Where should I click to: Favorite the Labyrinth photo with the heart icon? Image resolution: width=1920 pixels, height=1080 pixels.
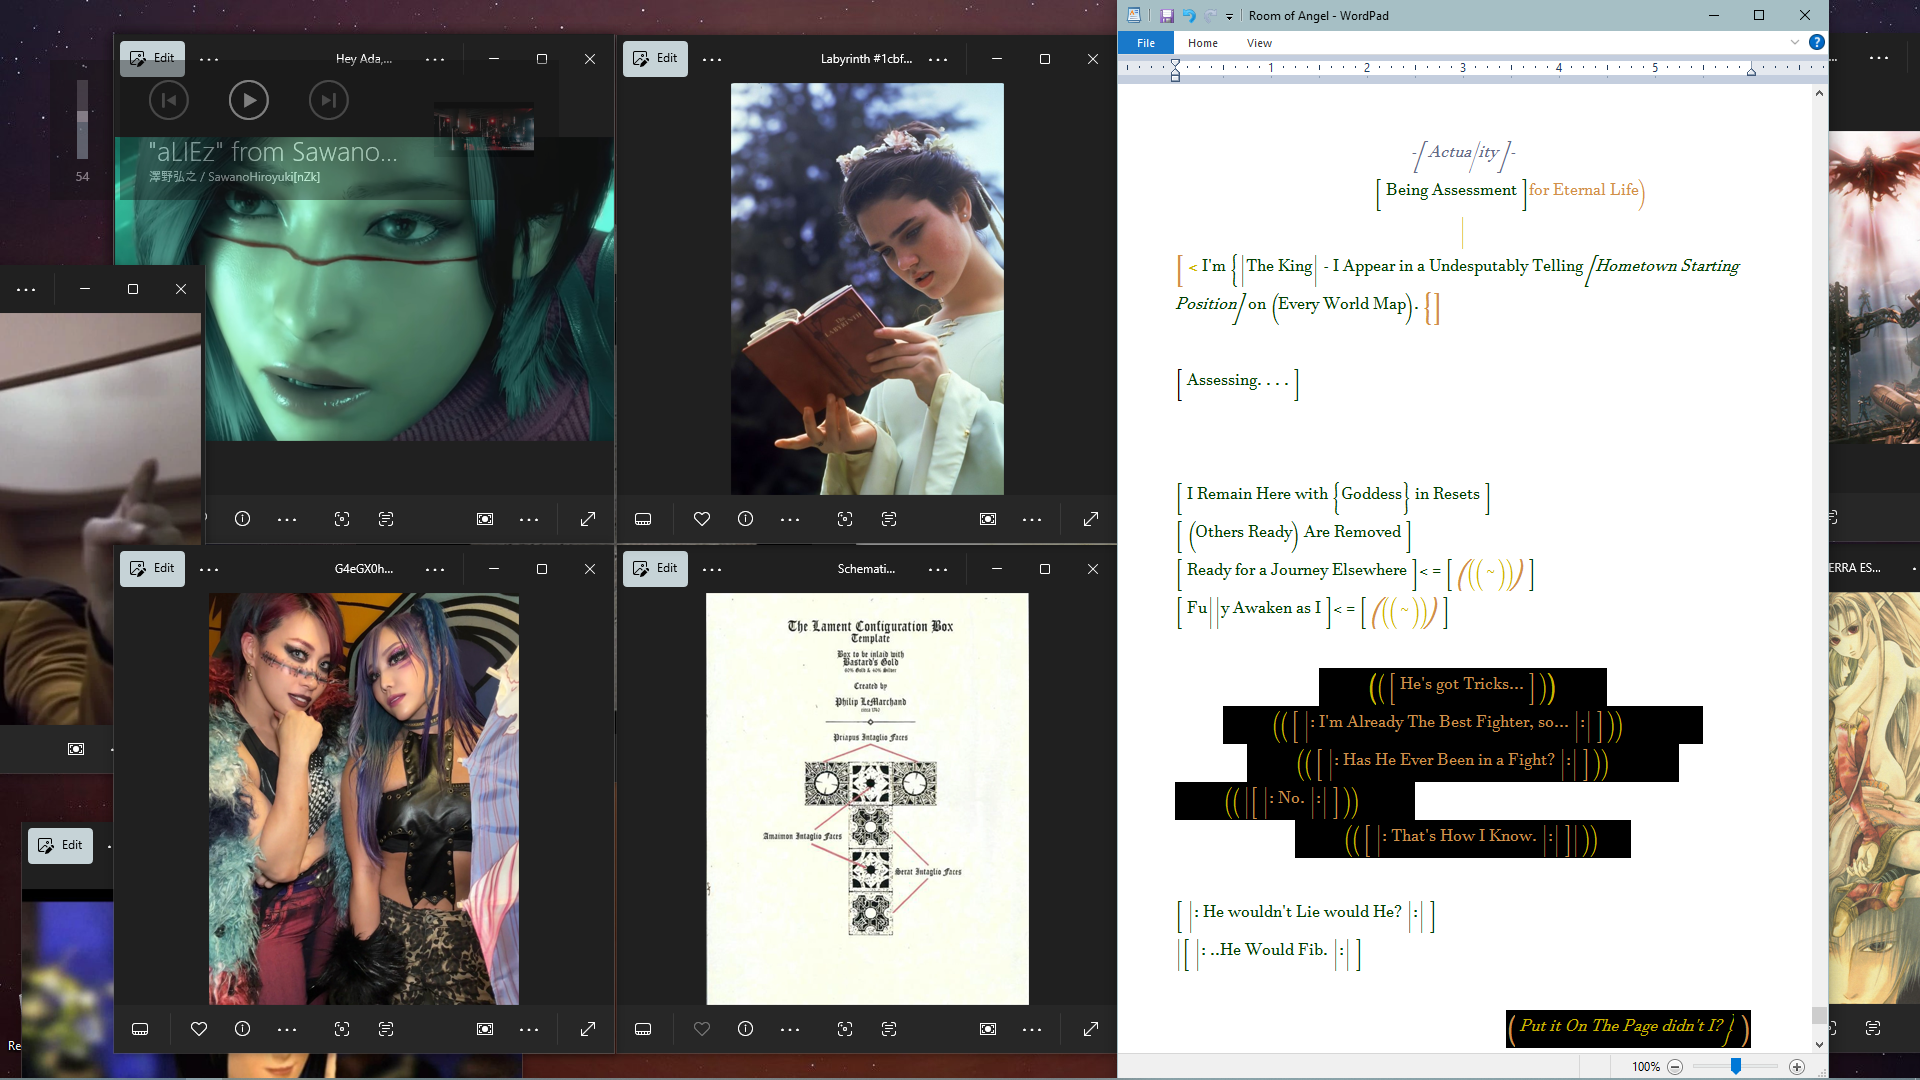click(702, 519)
